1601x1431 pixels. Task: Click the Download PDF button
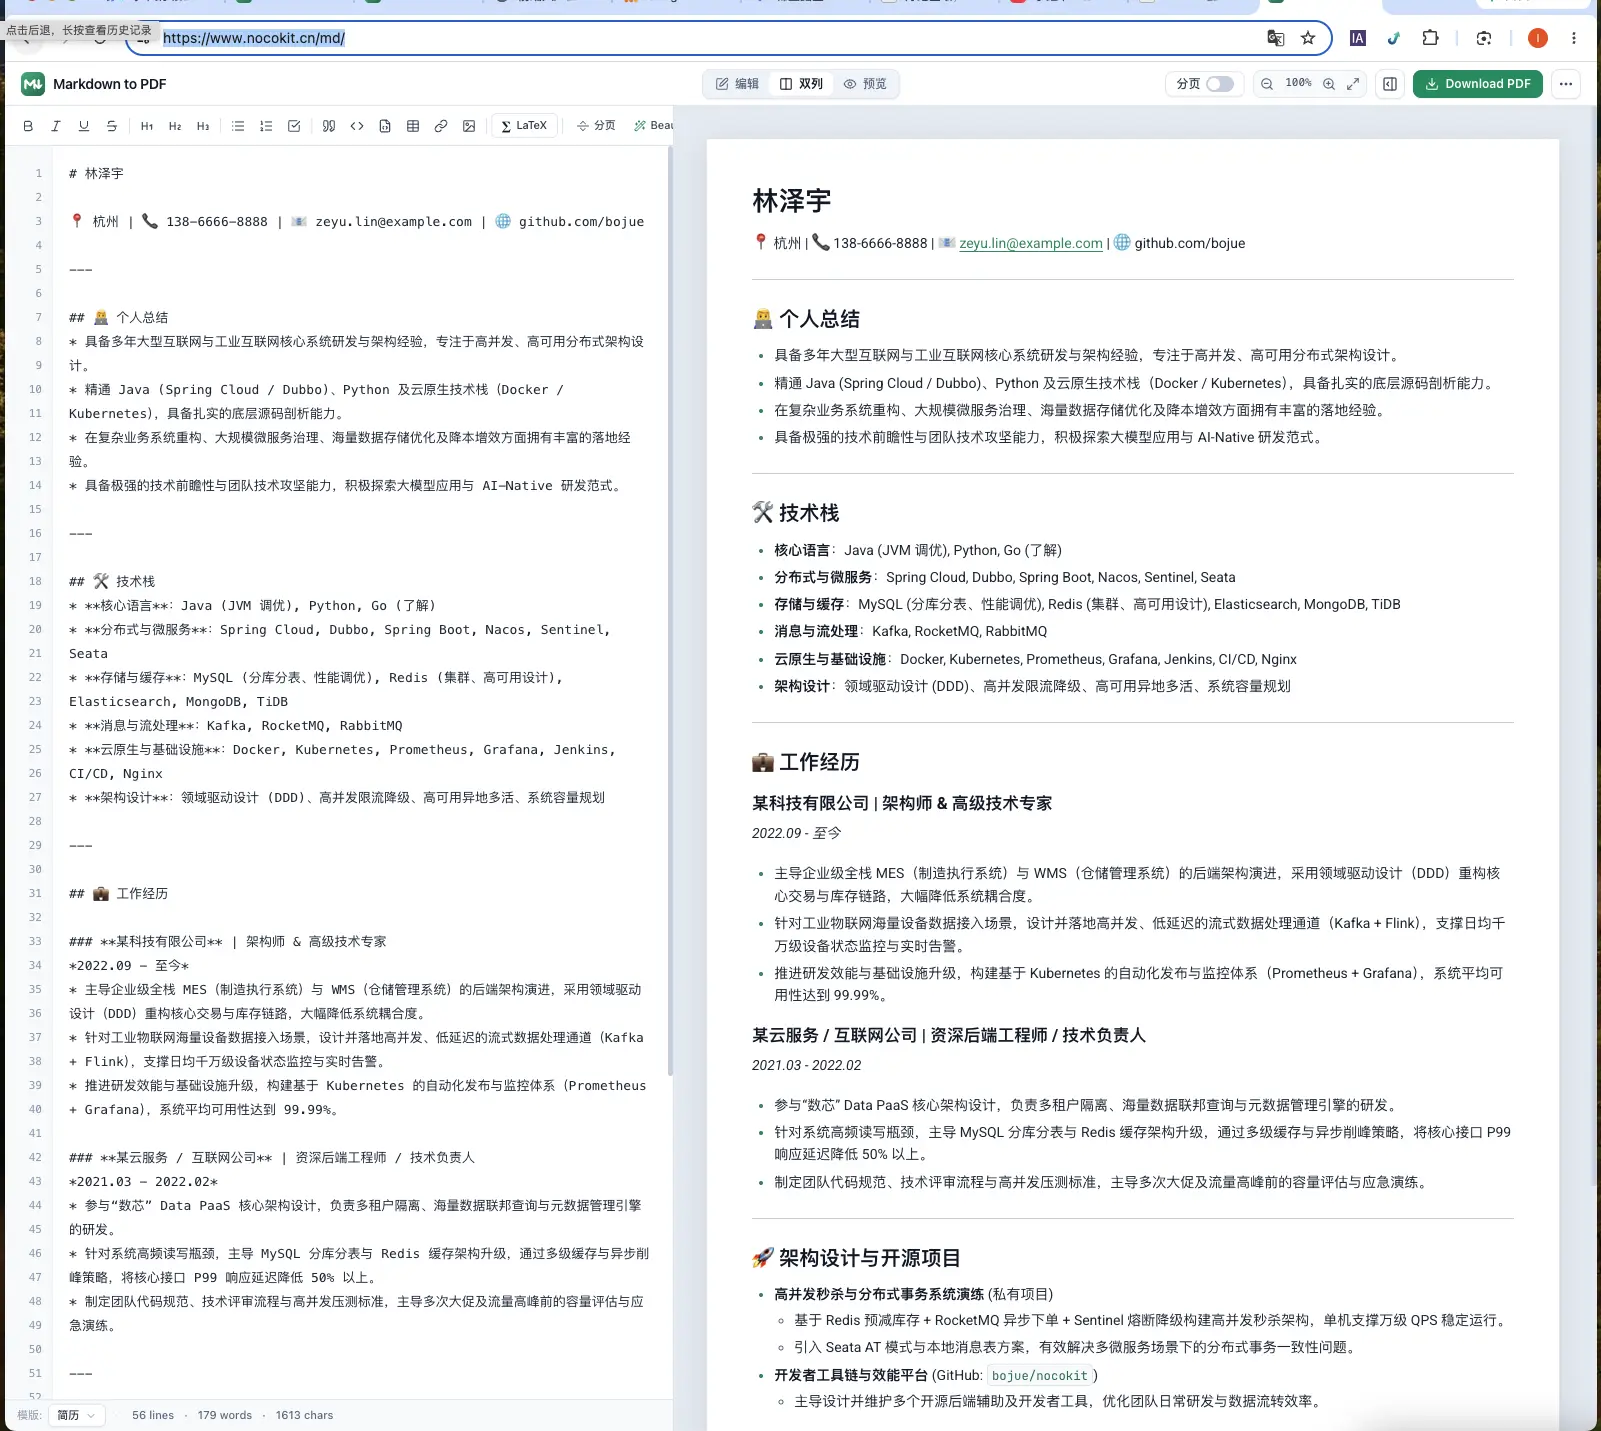(x=1478, y=84)
